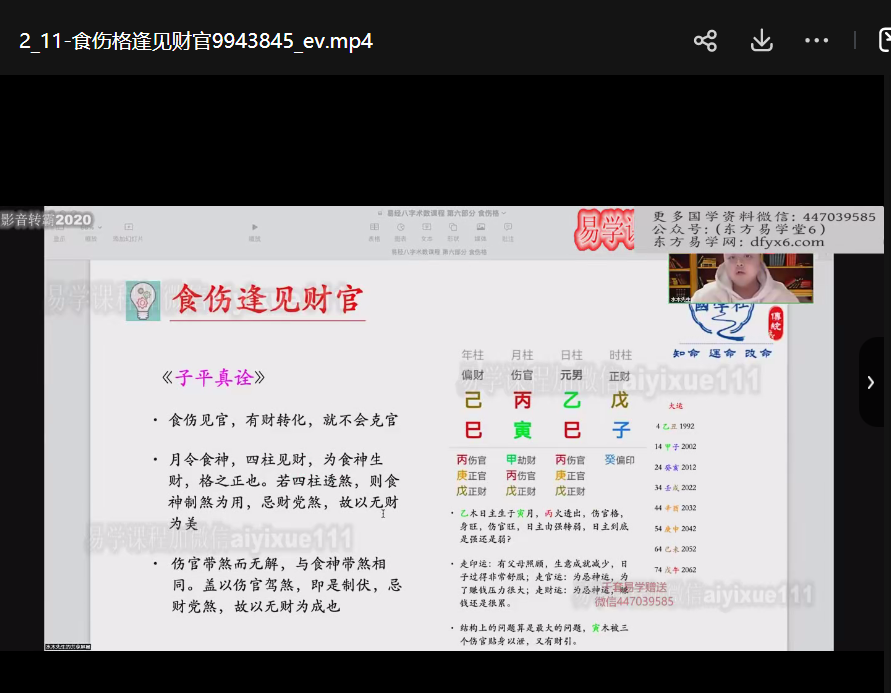The image size is (891, 693).
Task: Click the 食伤逢见财官 slide heading
Action: pos(266,299)
